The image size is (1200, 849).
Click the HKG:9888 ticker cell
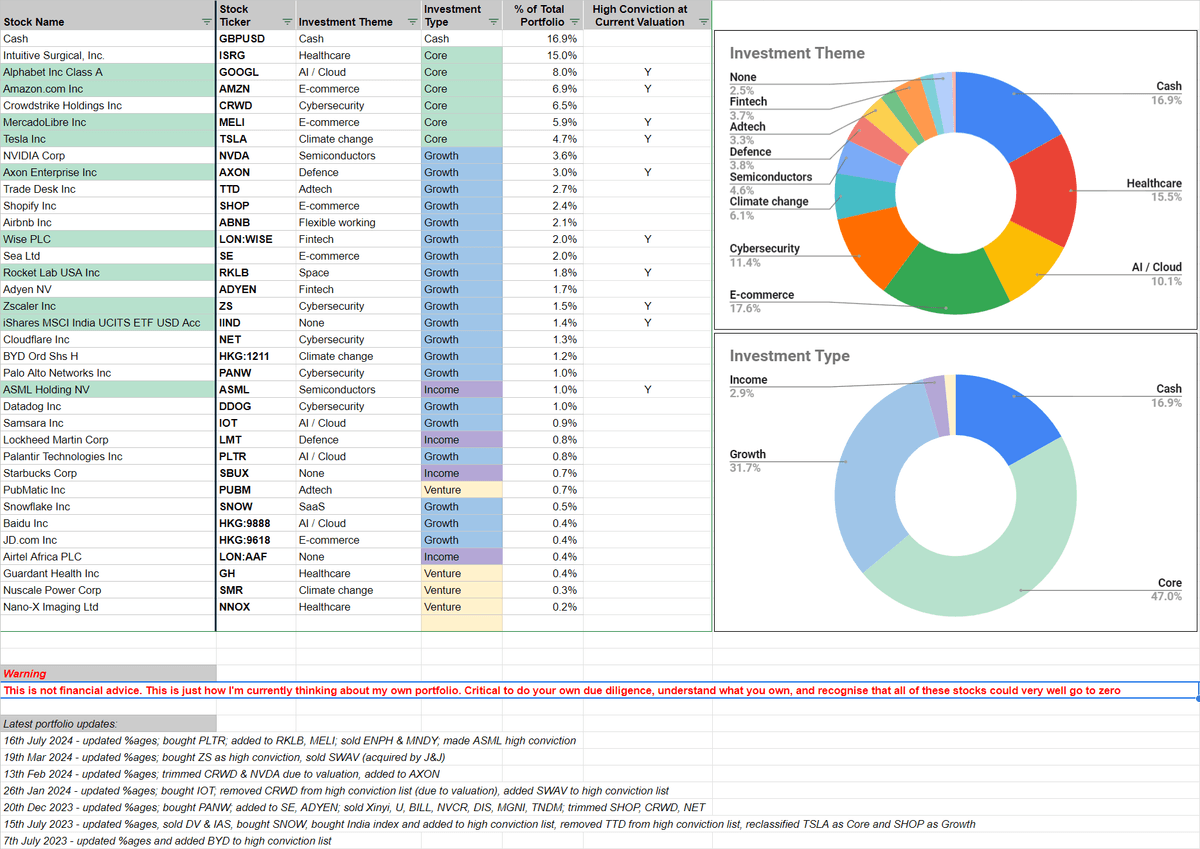[x=256, y=523]
